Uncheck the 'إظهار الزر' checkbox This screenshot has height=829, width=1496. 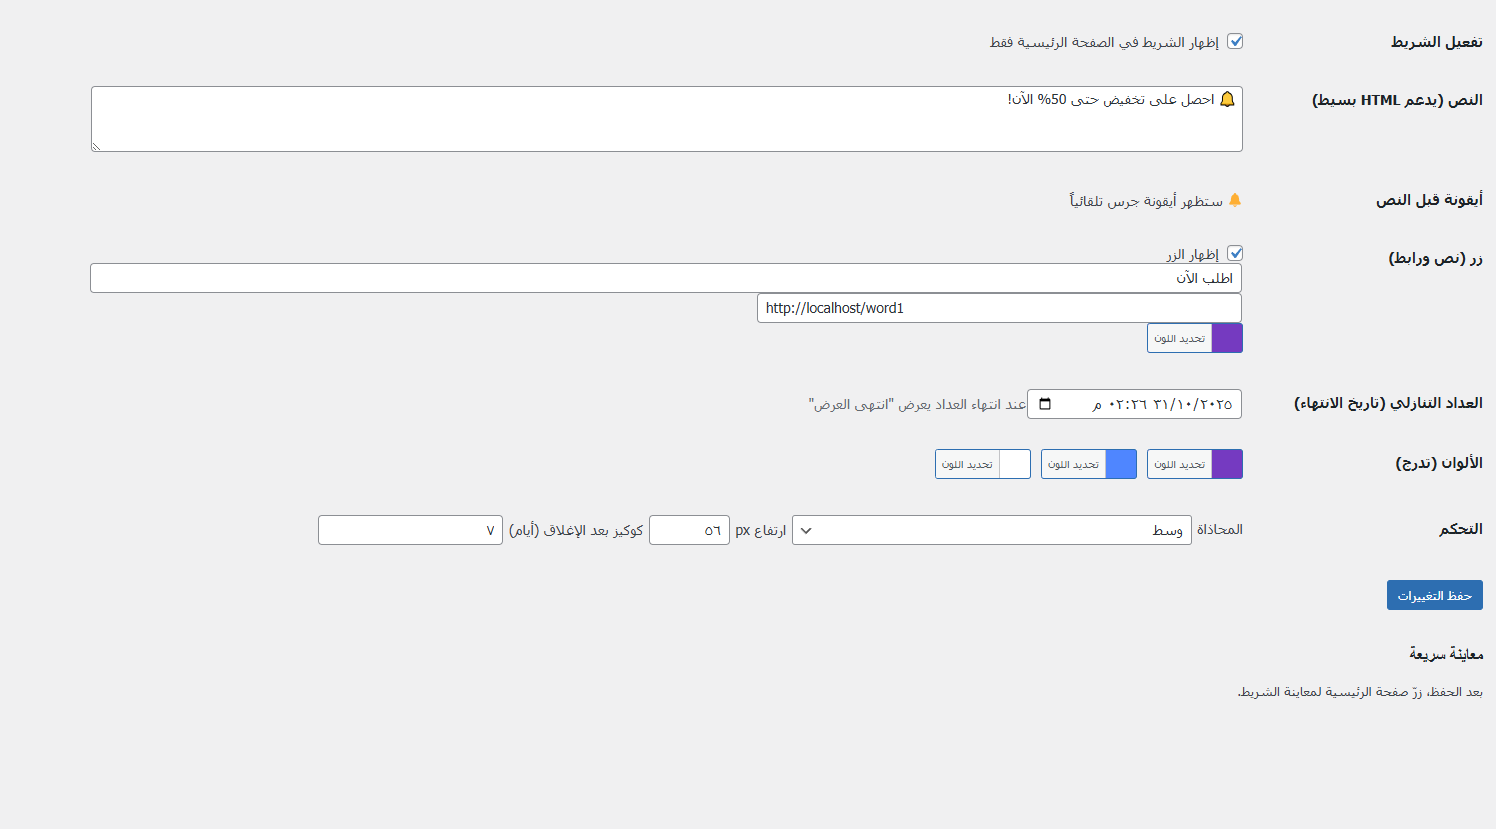click(x=1235, y=253)
